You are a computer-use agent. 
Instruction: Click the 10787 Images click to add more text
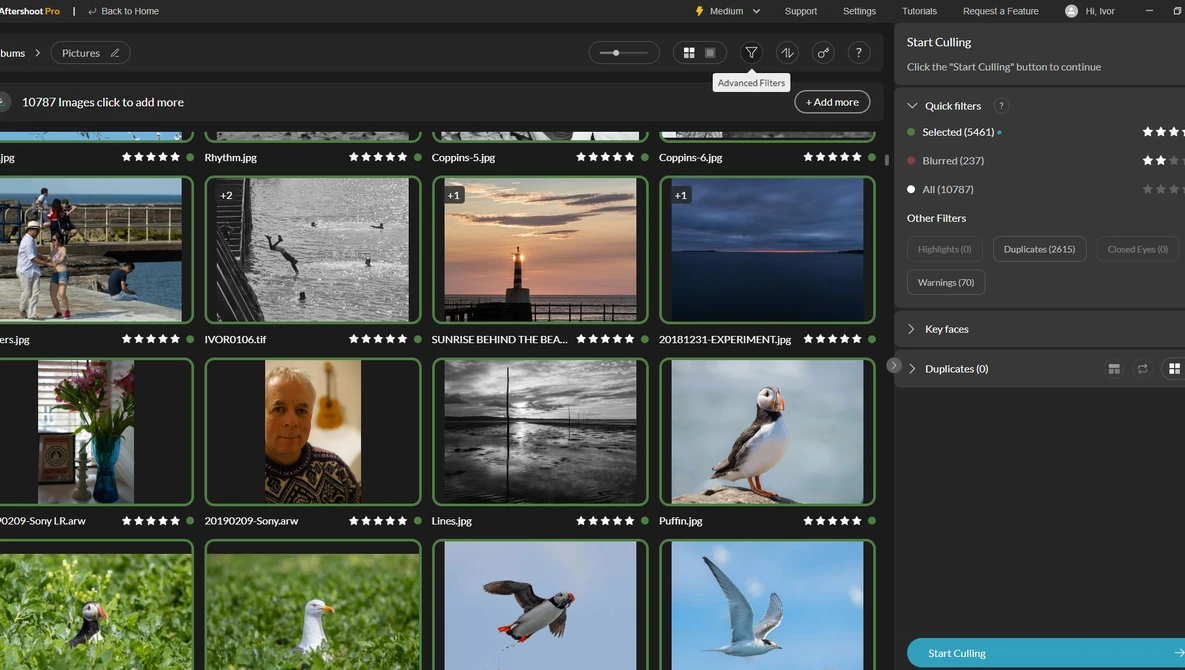click(103, 102)
